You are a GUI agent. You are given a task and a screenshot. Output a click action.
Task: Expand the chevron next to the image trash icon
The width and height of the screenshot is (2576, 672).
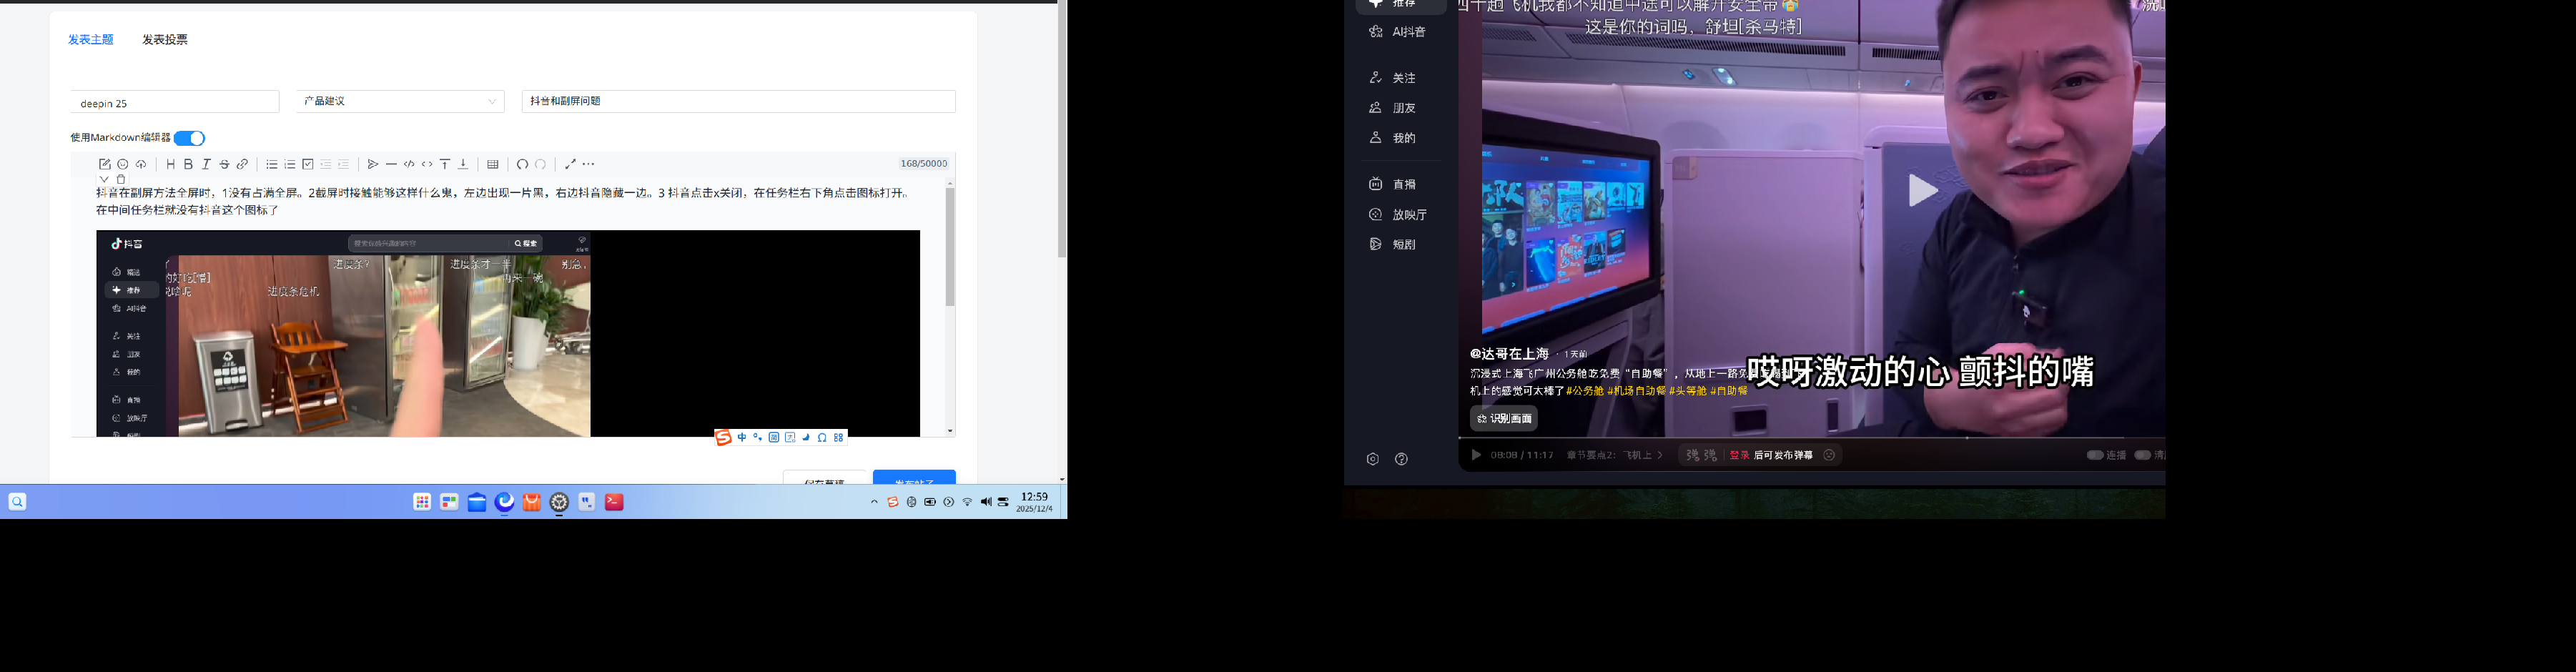tap(104, 180)
